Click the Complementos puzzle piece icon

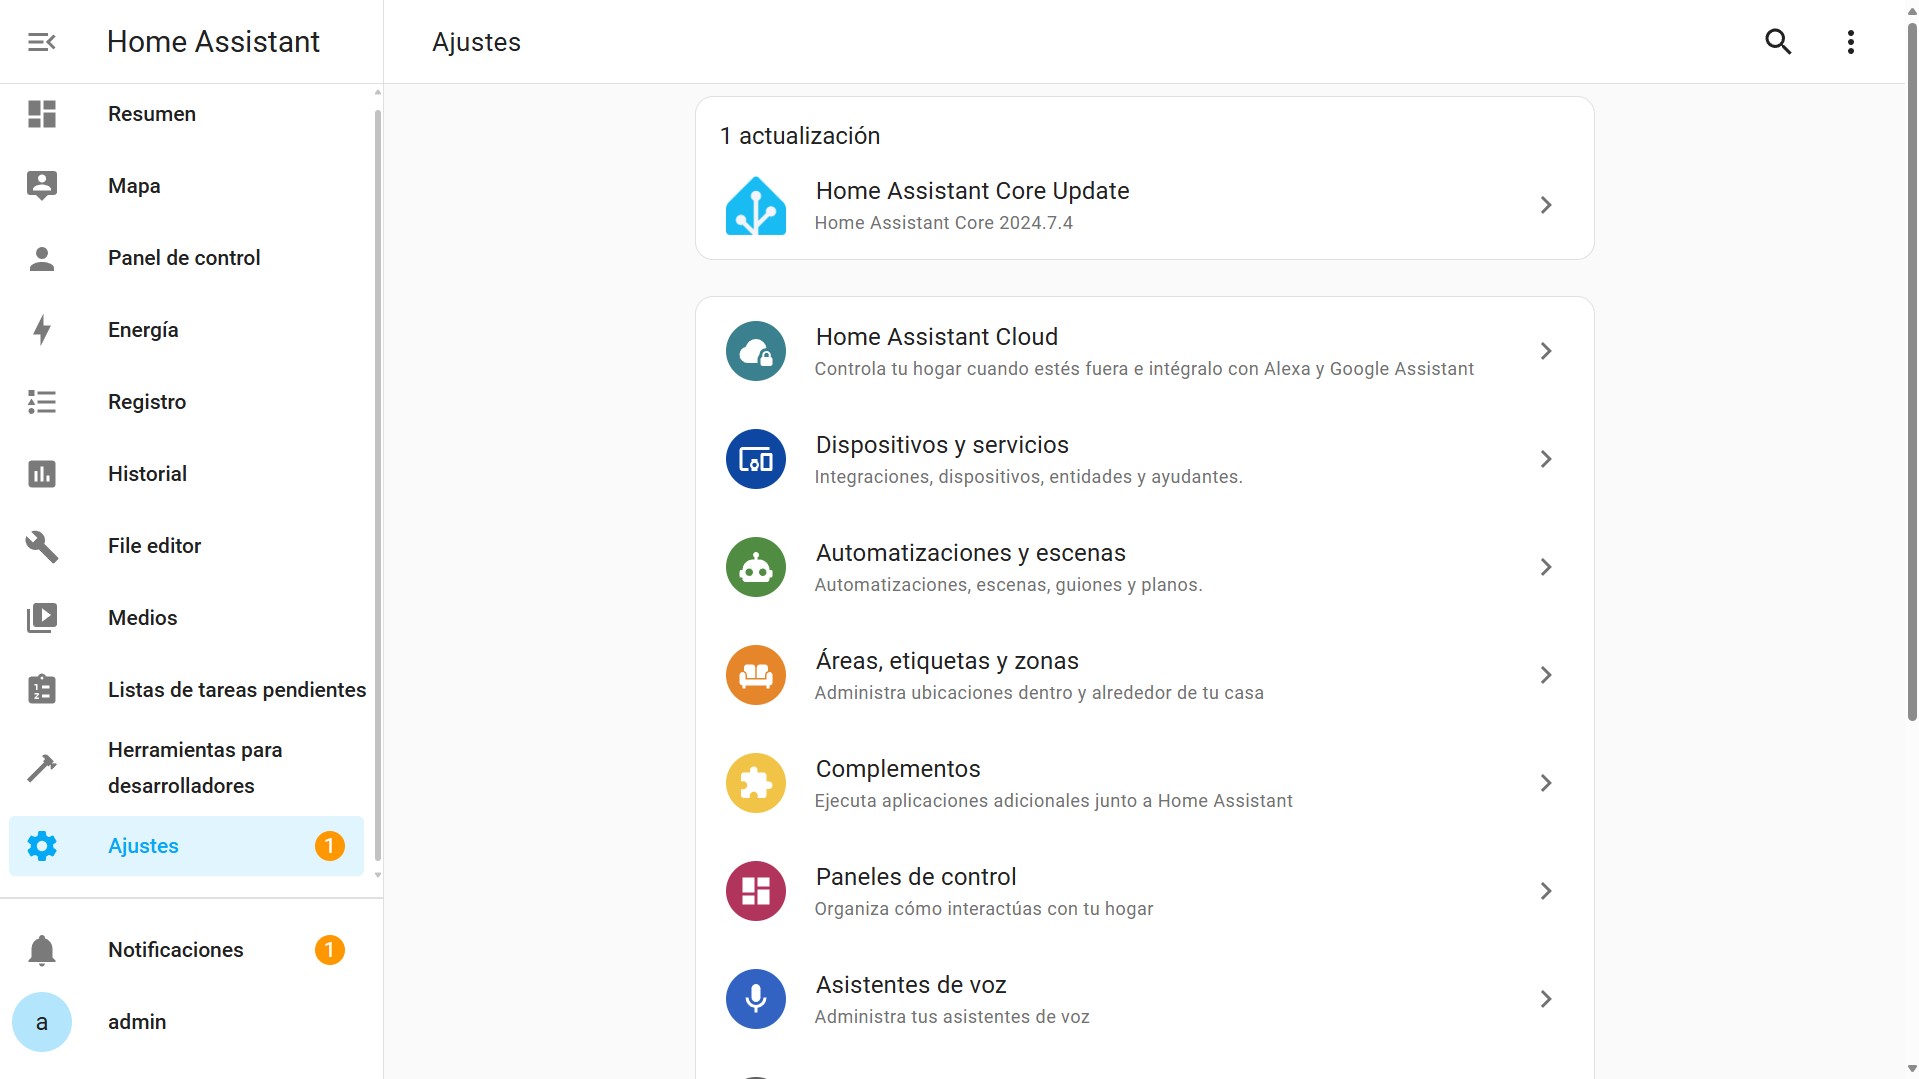(755, 783)
